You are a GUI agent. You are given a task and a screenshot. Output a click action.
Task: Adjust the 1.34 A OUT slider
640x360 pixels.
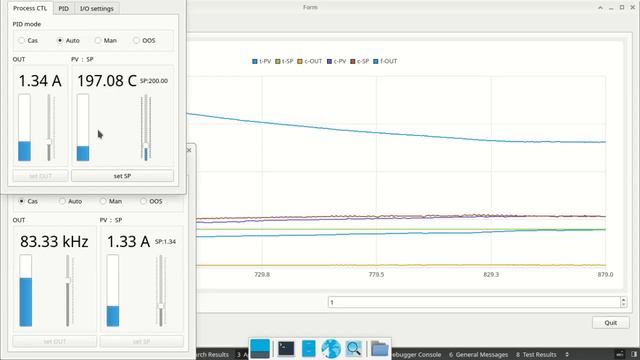(49, 142)
